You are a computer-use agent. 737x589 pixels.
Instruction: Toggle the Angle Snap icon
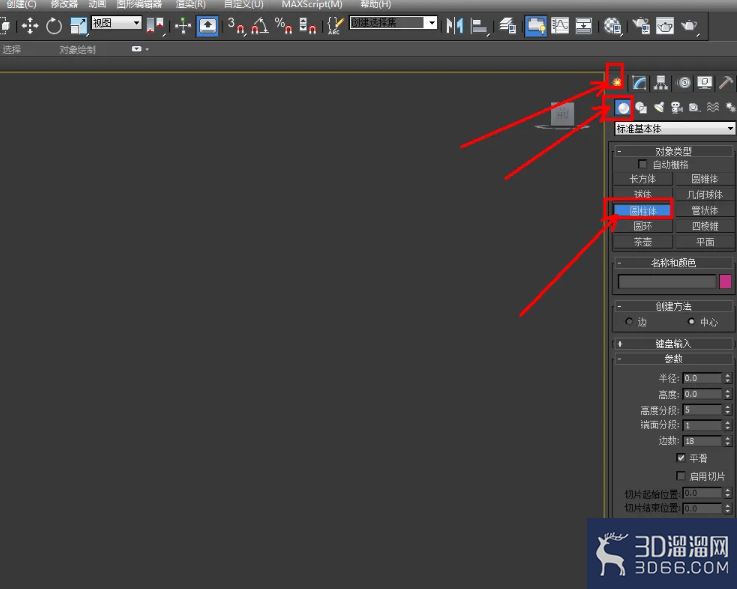pos(259,25)
